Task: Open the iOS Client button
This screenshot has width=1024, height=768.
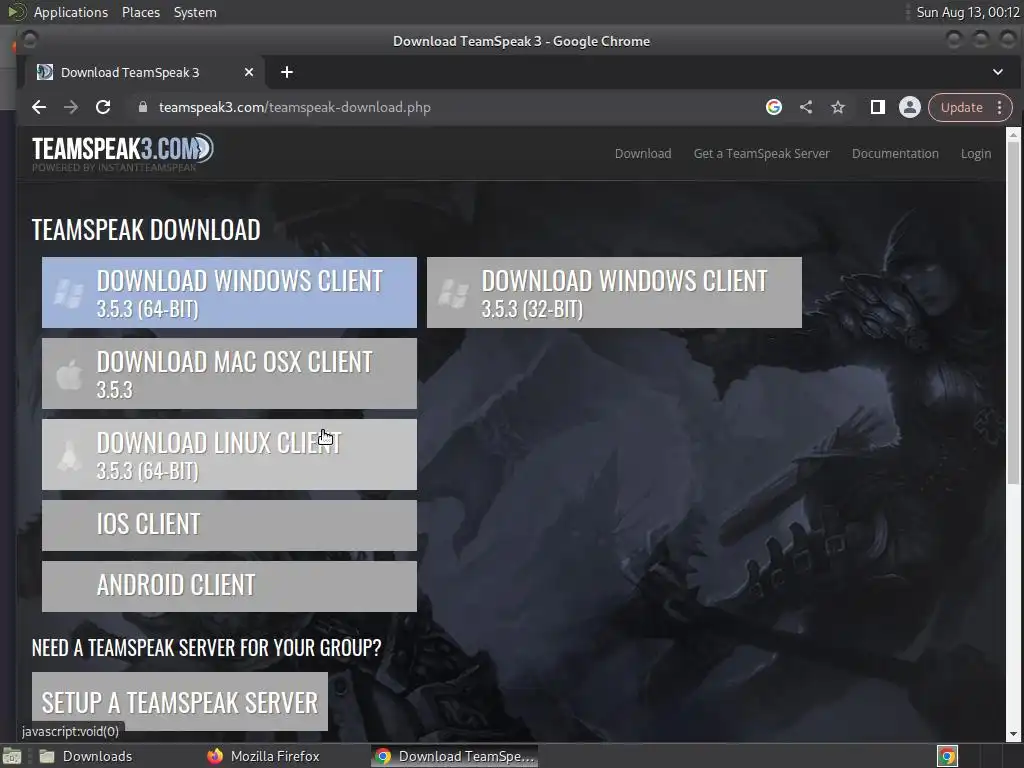Action: pyautogui.click(x=229, y=525)
